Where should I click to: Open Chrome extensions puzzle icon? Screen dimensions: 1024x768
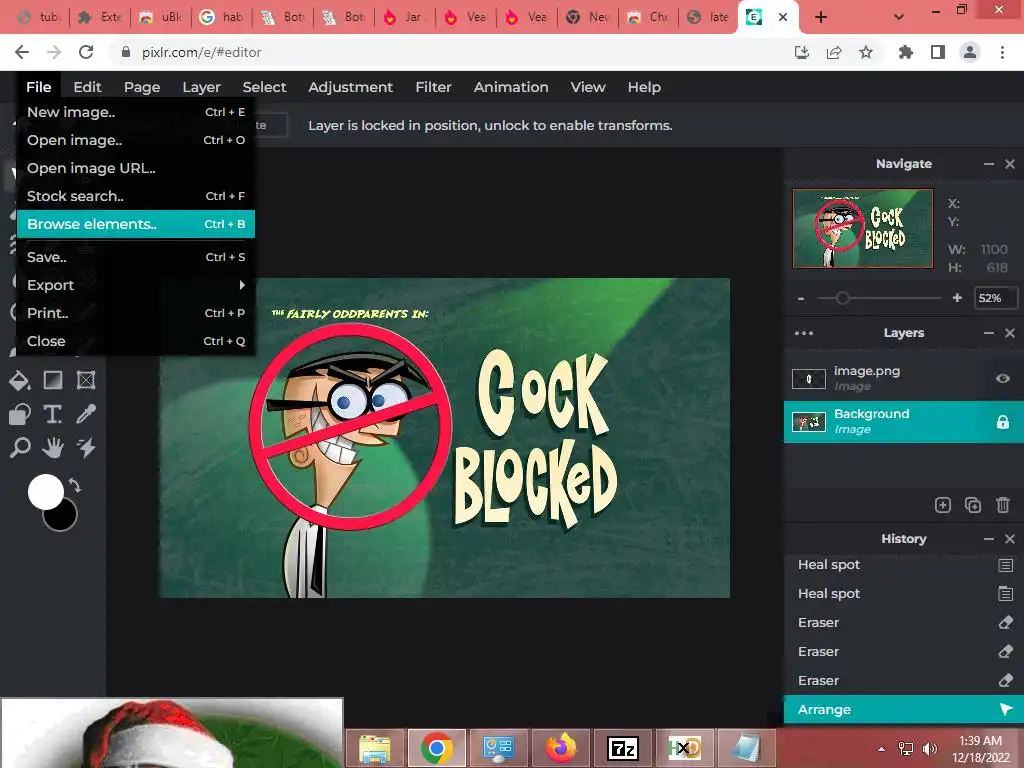(905, 52)
